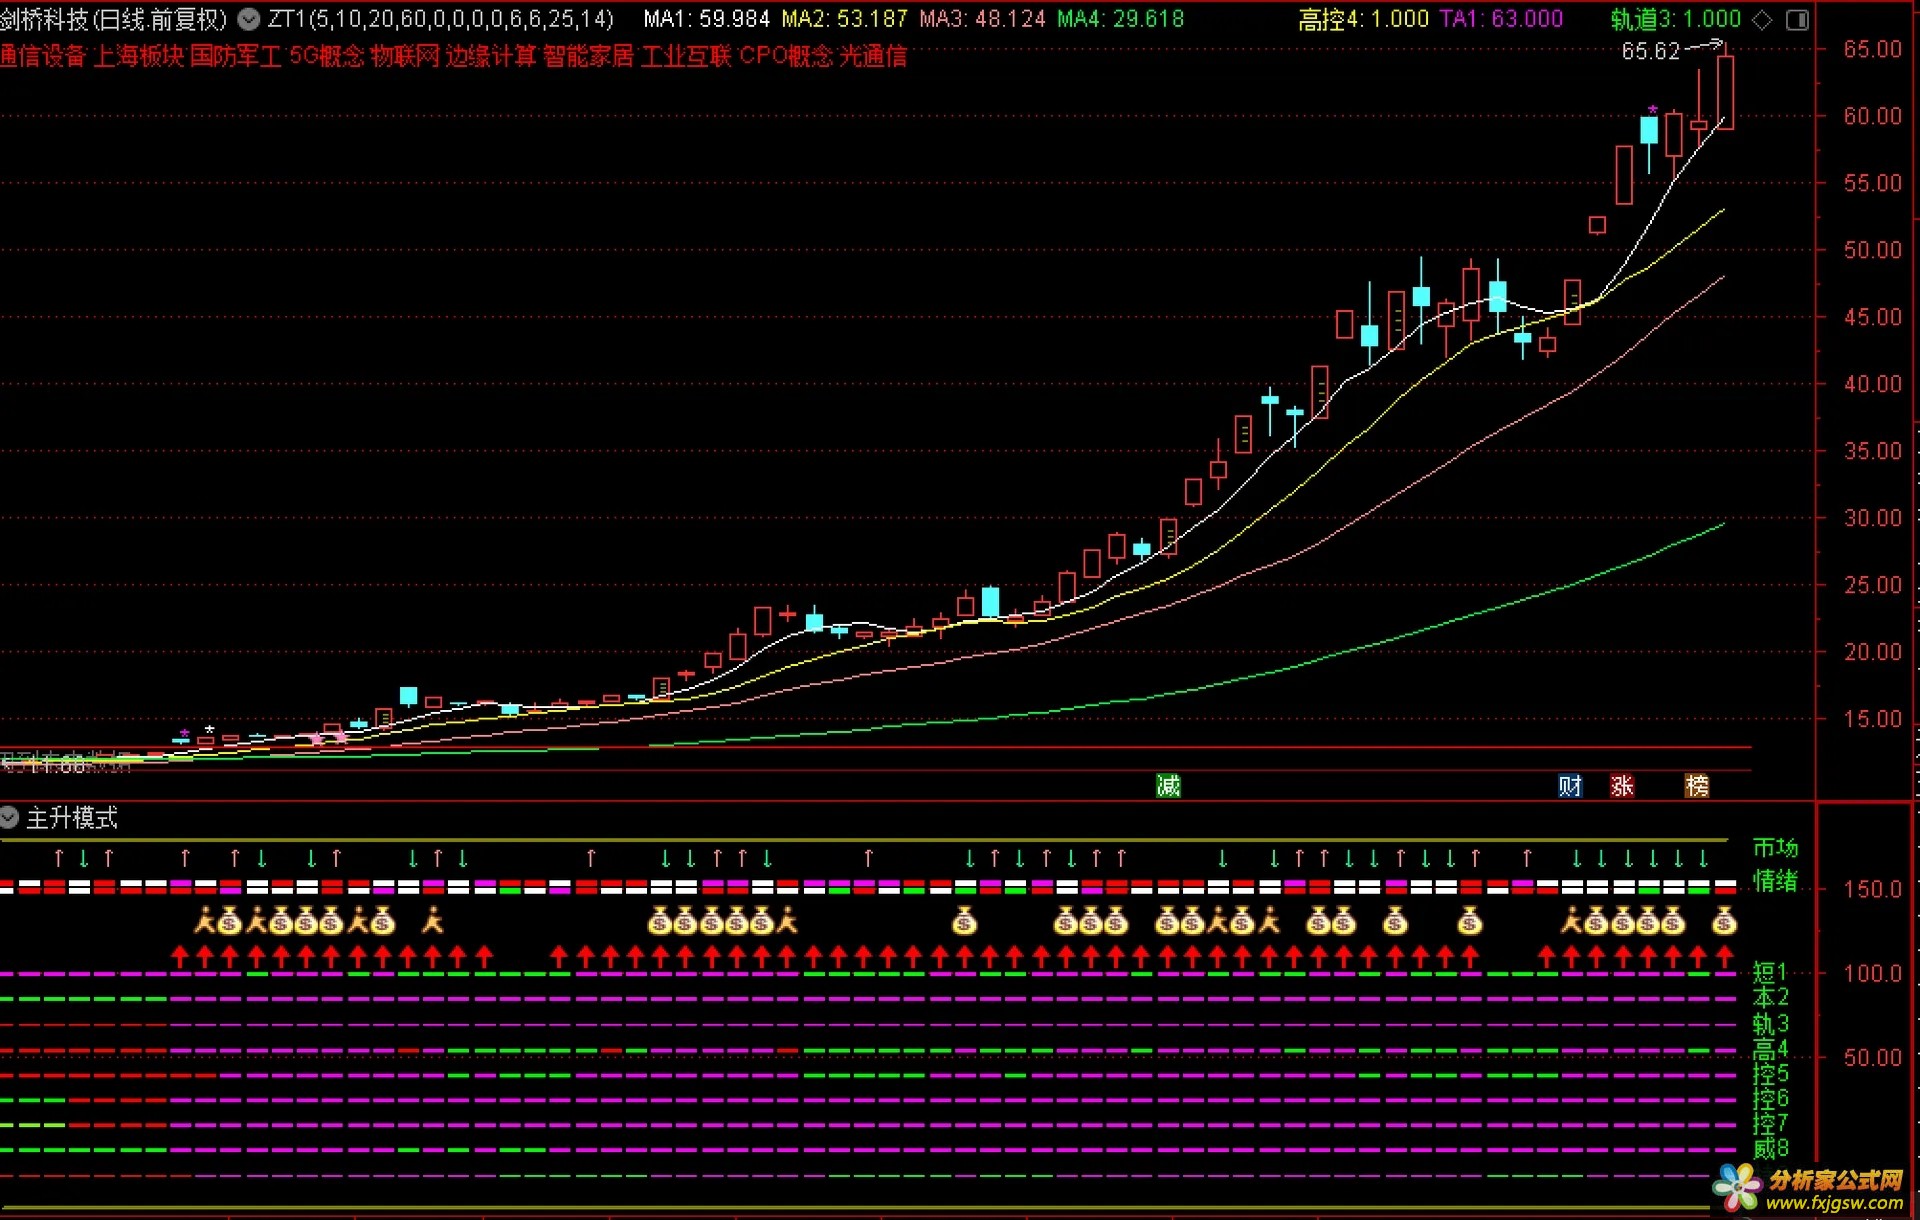Select the 通信设备 sector tag
The image size is (1920, 1220).
pyautogui.click(x=42, y=56)
